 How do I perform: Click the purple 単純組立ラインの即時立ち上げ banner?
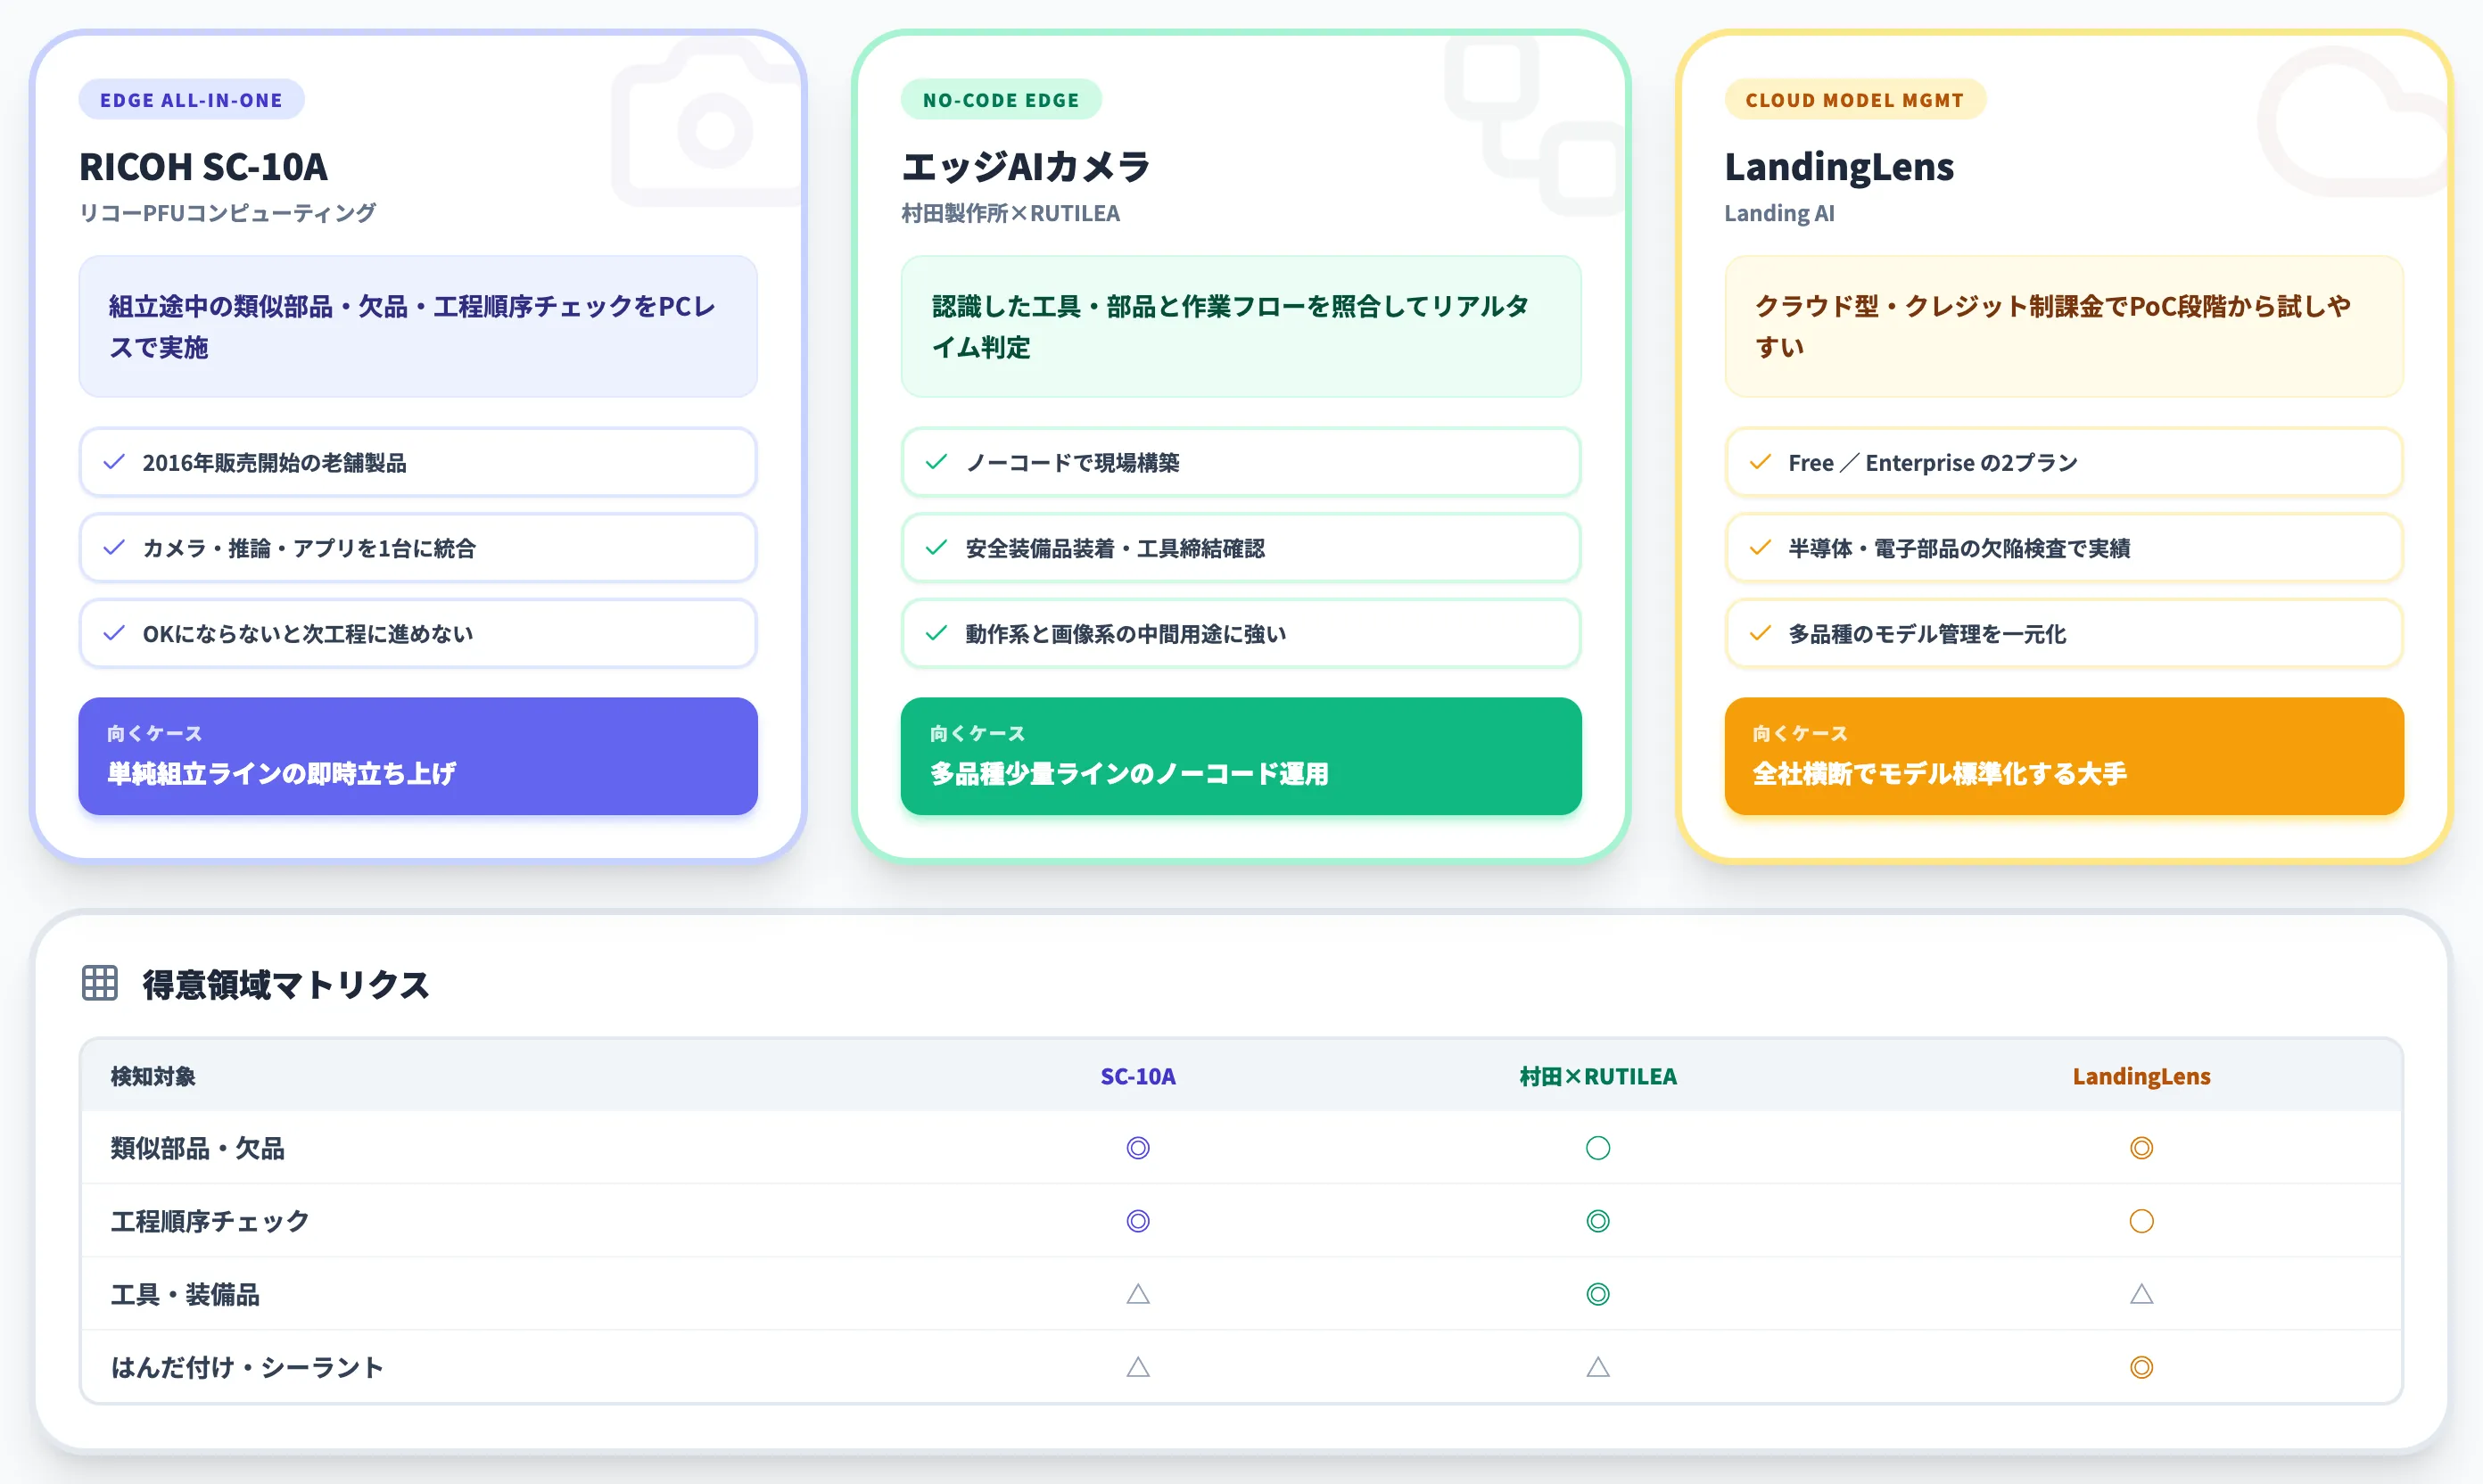pos(418,756)
